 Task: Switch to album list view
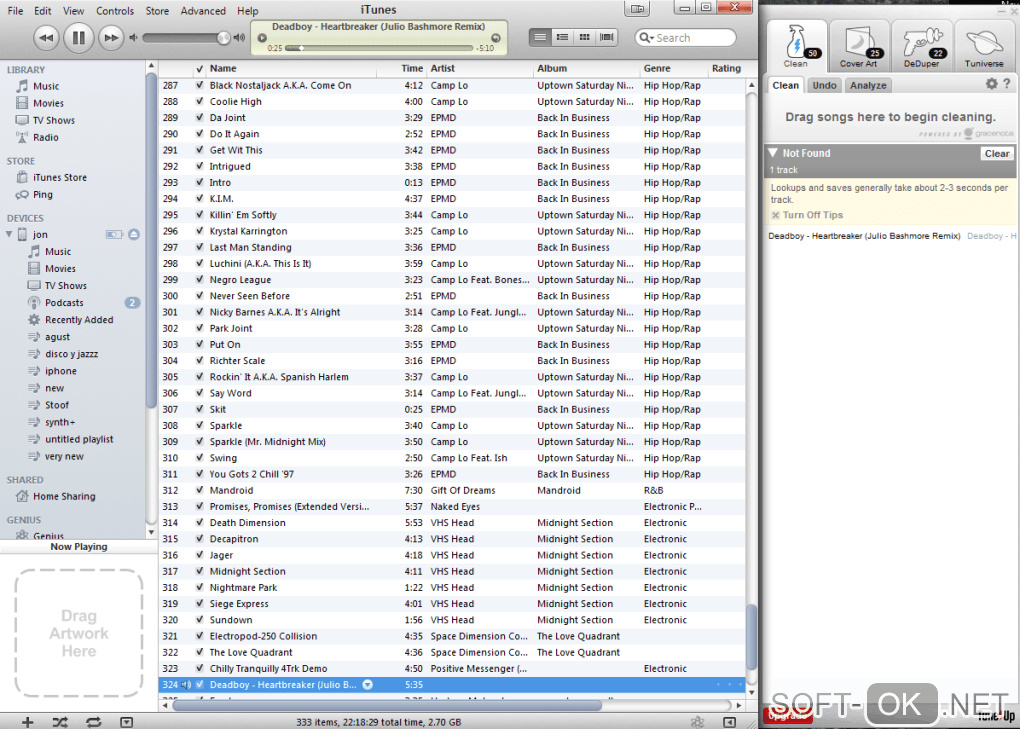point(562,37)
